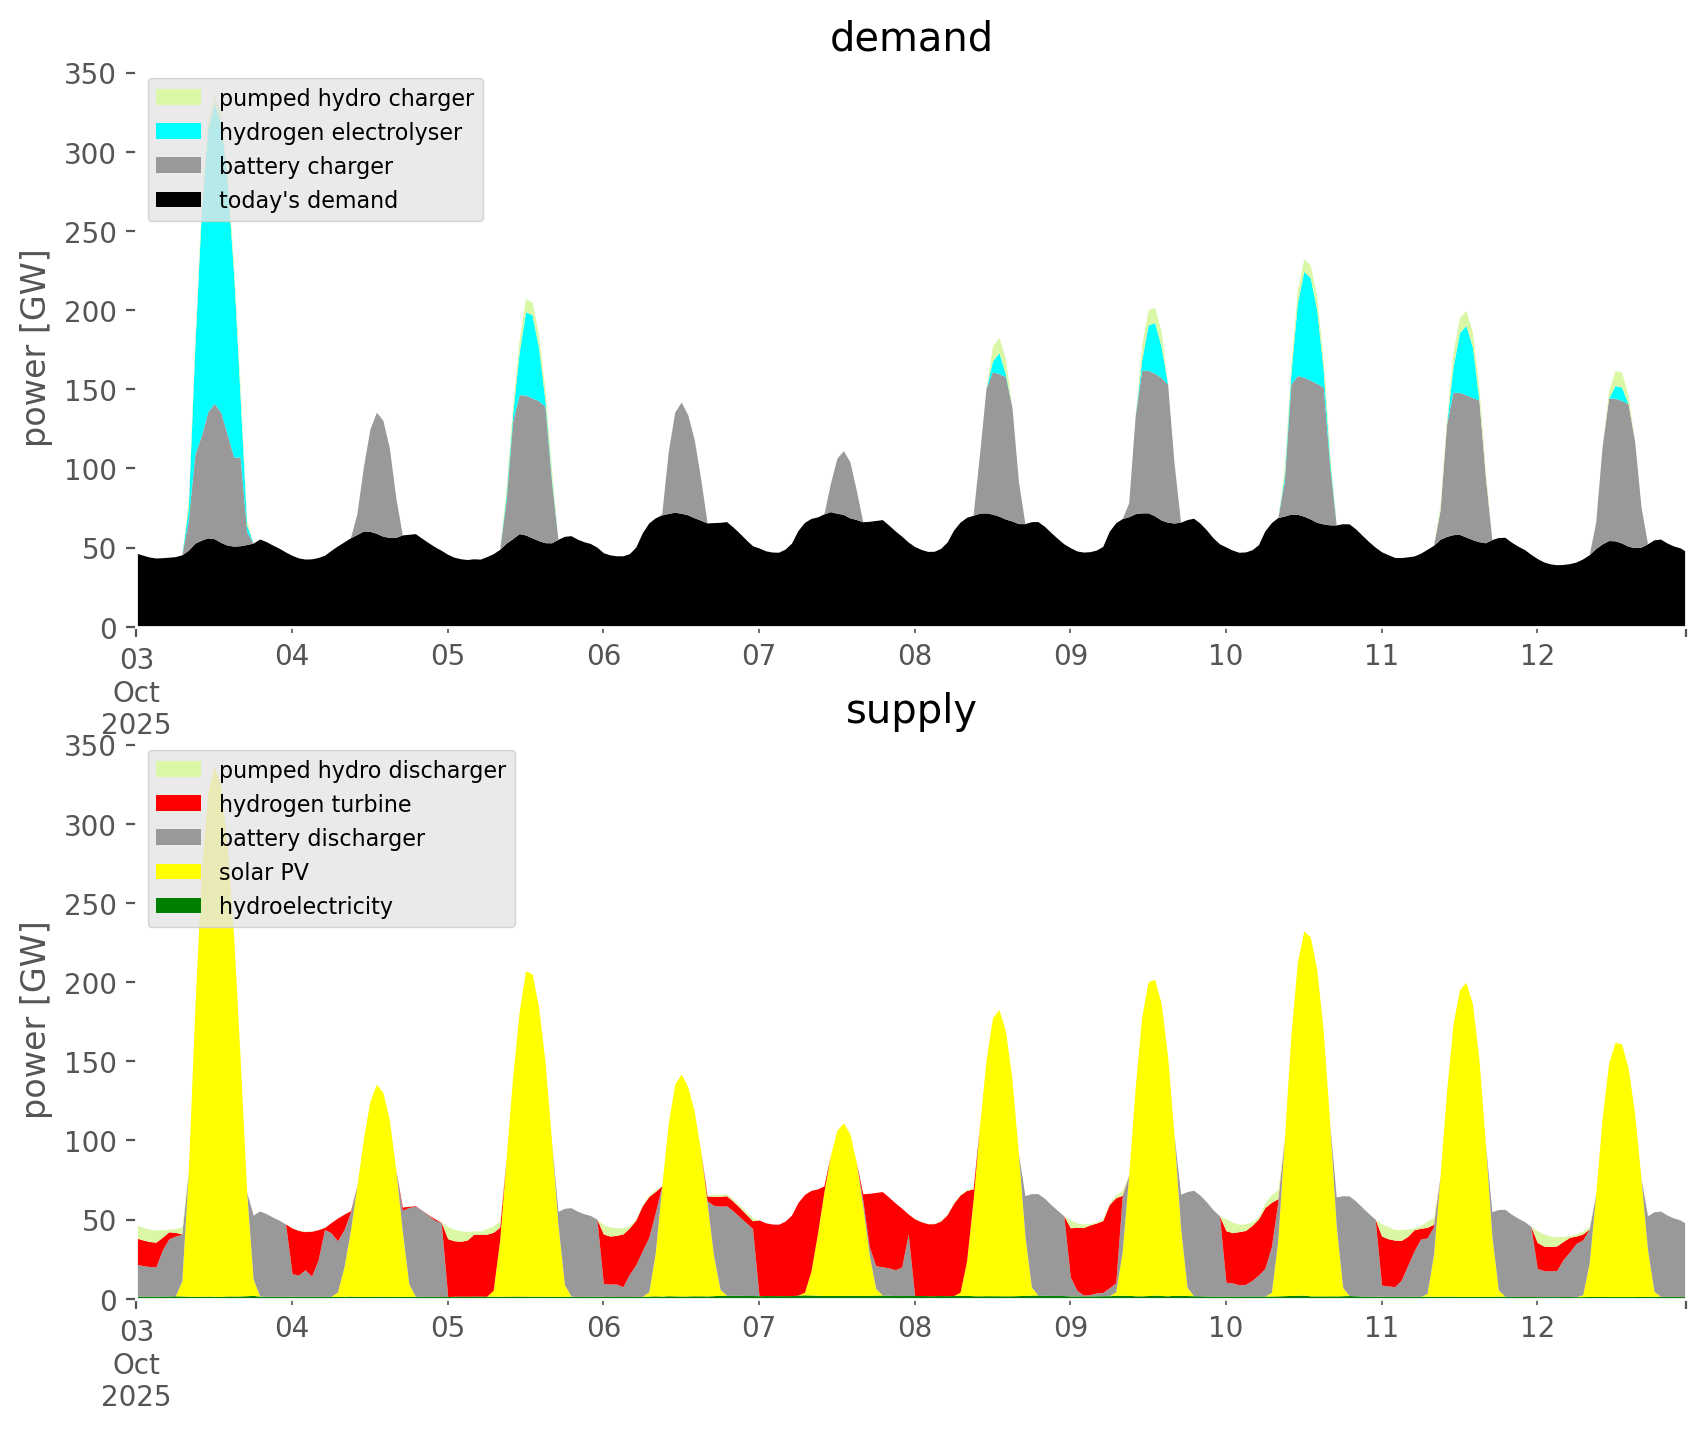This screenshot has height=1431, width=1706.
Task: Click the '08' date tick on demand axis
Action: pos(914,656)
